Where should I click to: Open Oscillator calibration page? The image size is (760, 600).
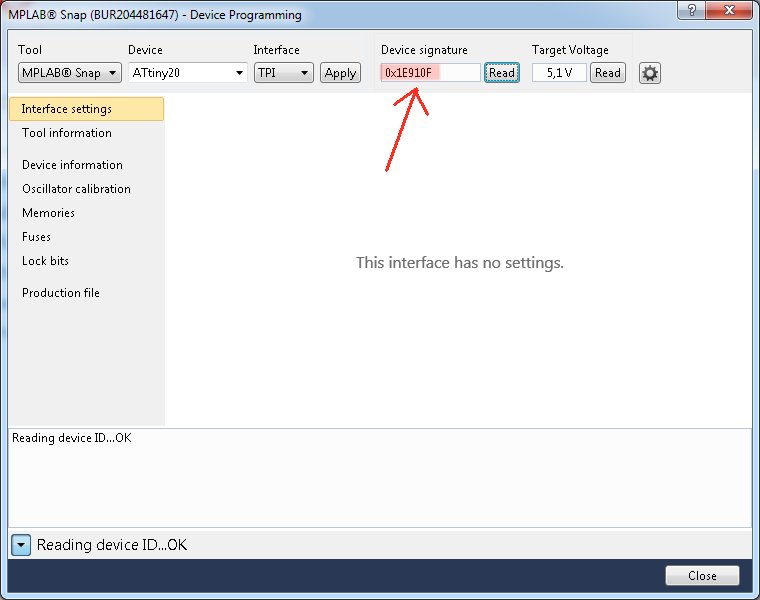coord(77,189)
